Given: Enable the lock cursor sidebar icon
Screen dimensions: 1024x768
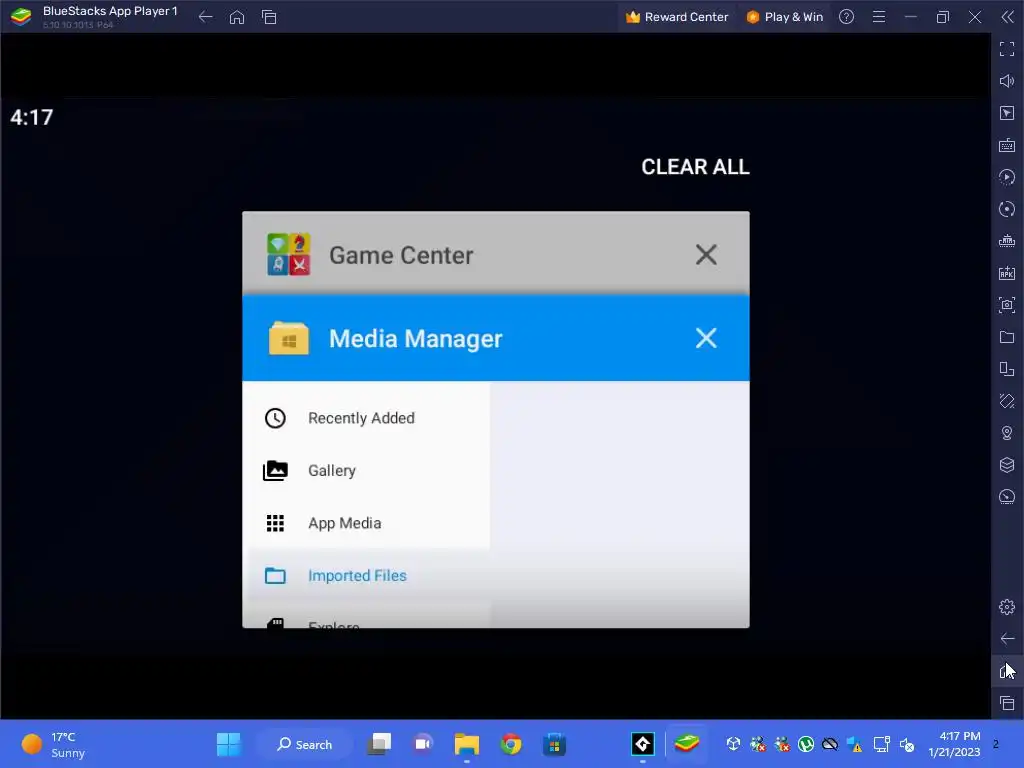Looking at the screenshot, I should [1006, 113].
